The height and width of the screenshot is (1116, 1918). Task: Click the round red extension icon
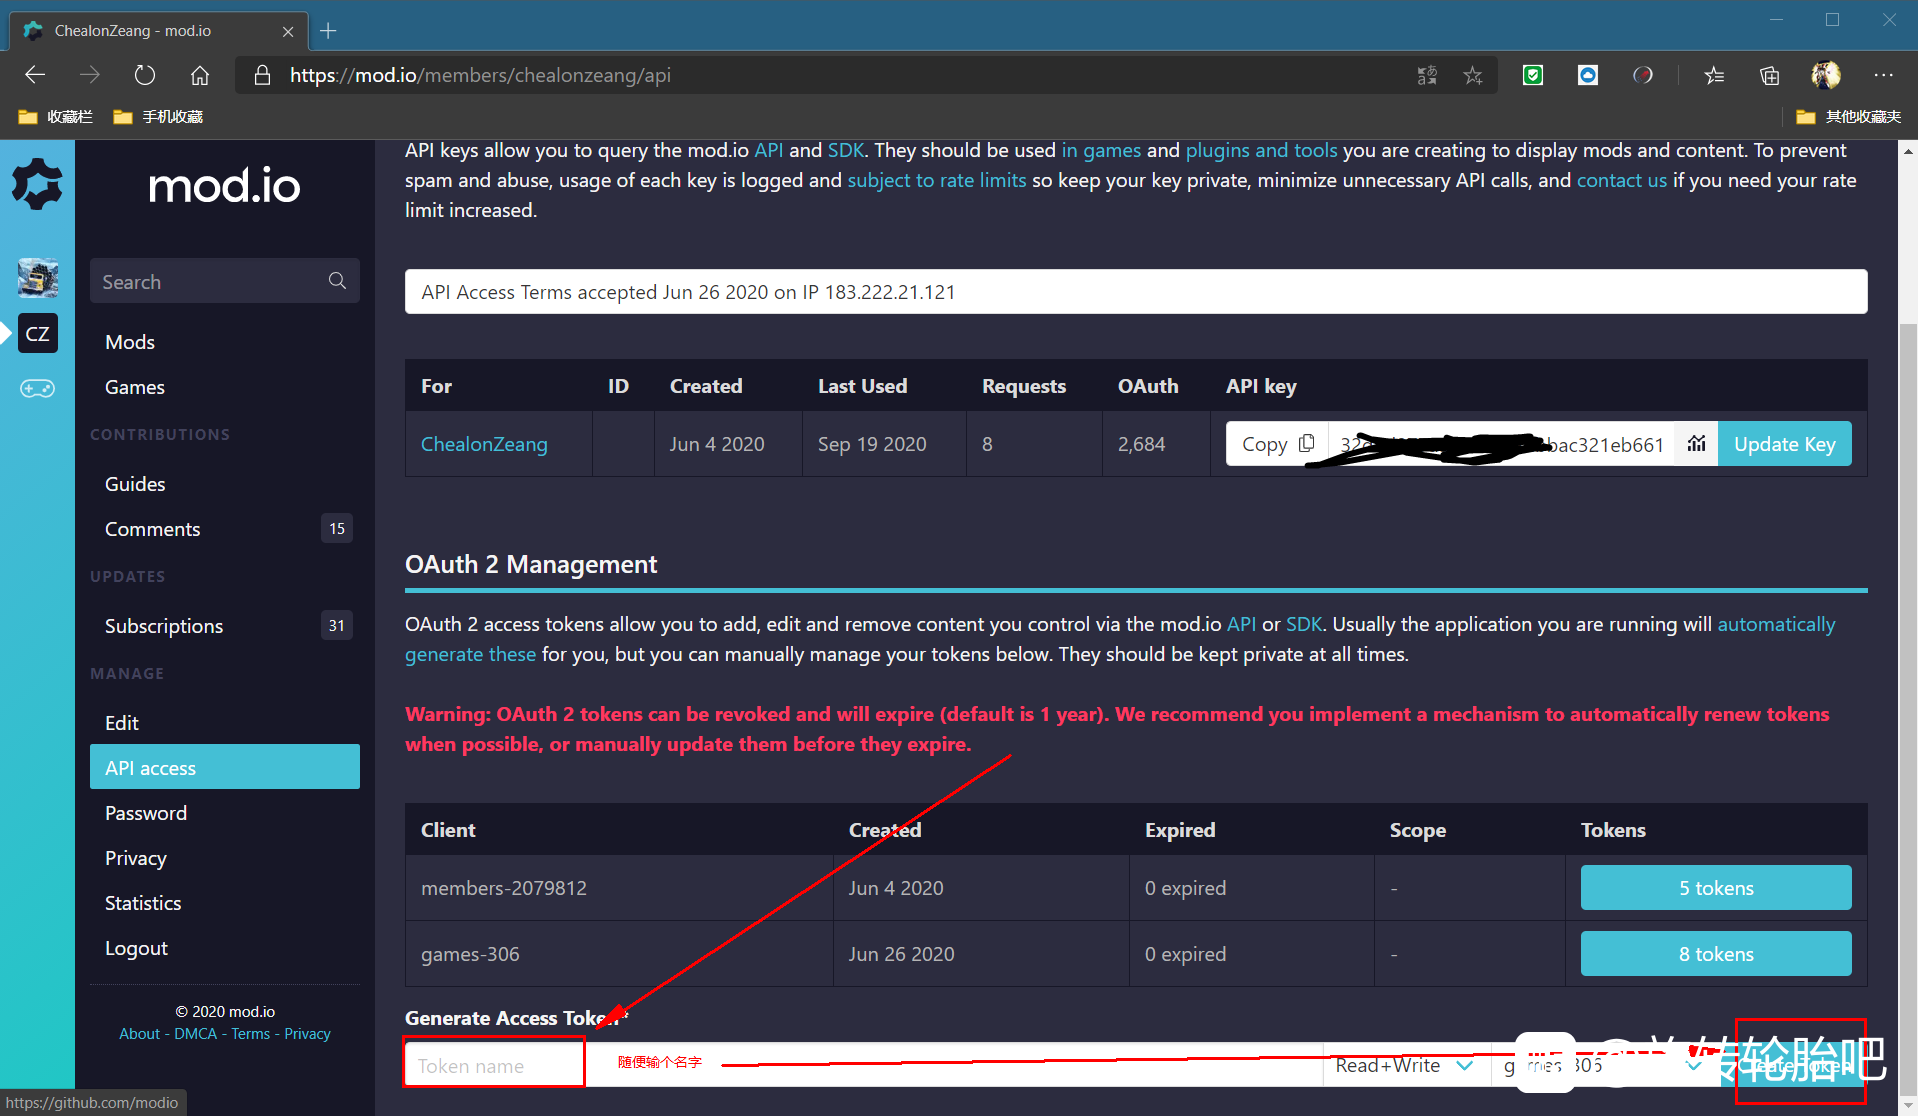[1642, 75]
